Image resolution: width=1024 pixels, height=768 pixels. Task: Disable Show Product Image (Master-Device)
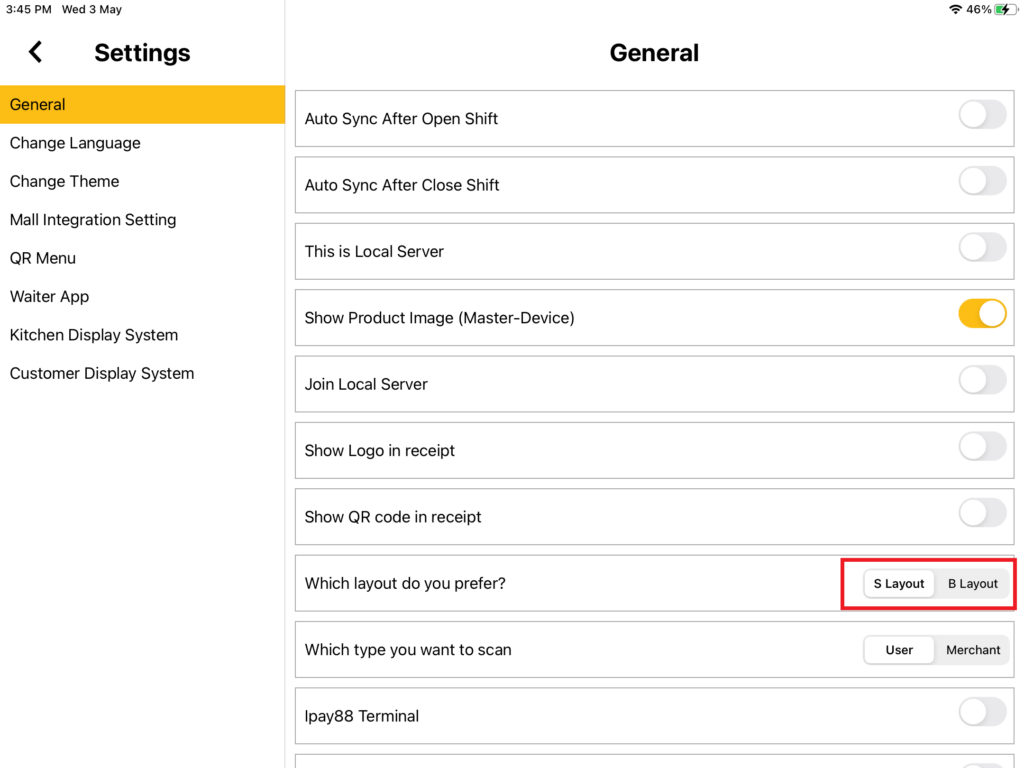pos(982,313)
